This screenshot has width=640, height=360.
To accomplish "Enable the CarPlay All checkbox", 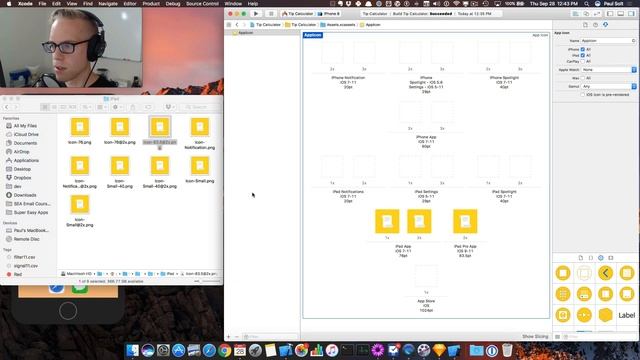I will click(x=583, y=61).
